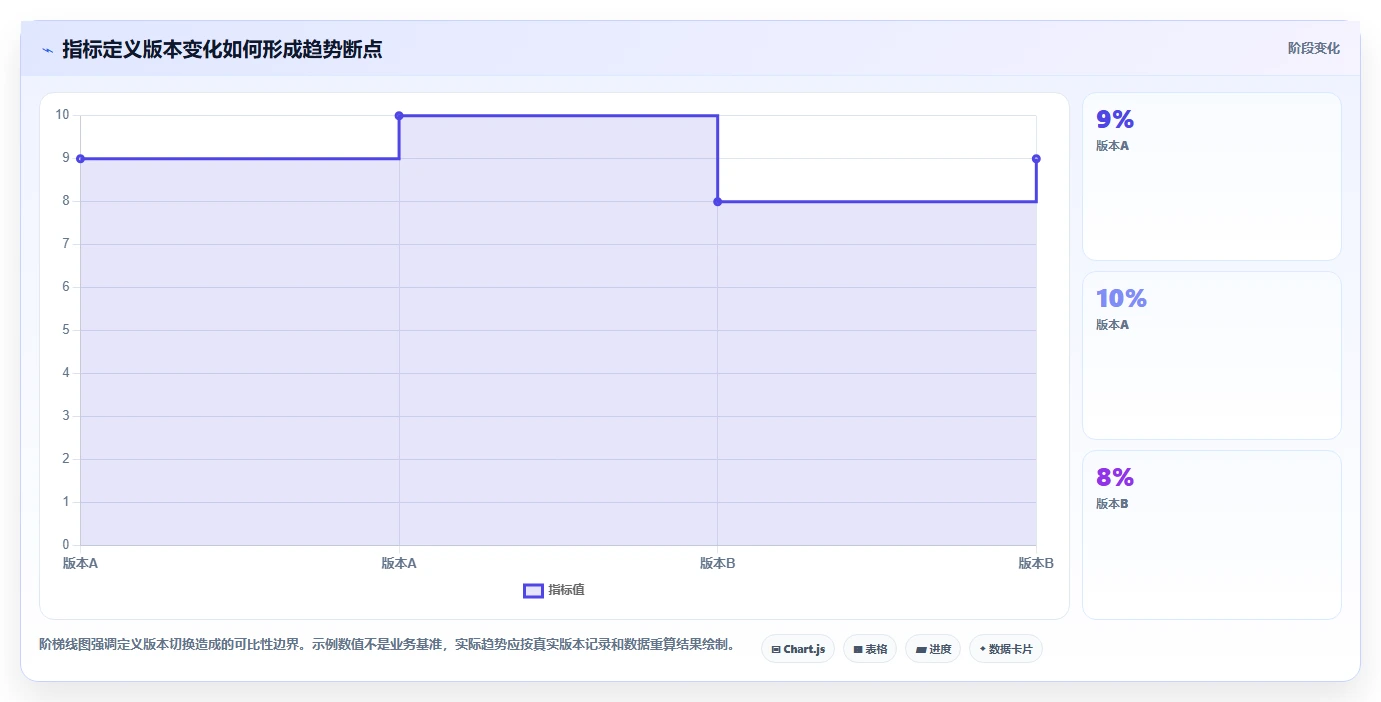
Task: Click the y-axis tick label 0
Action: pos(66,545)
